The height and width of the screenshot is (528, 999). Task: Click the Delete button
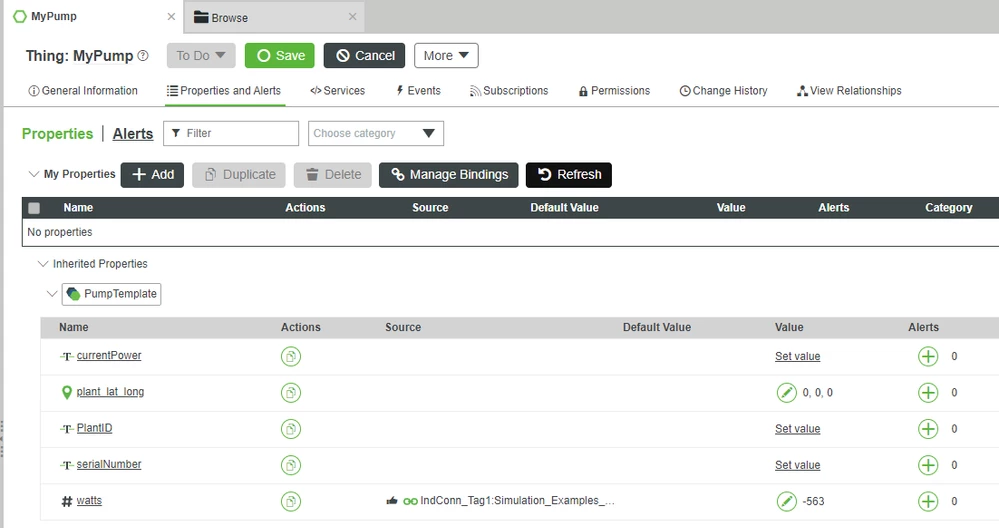(x=333, y=175)
